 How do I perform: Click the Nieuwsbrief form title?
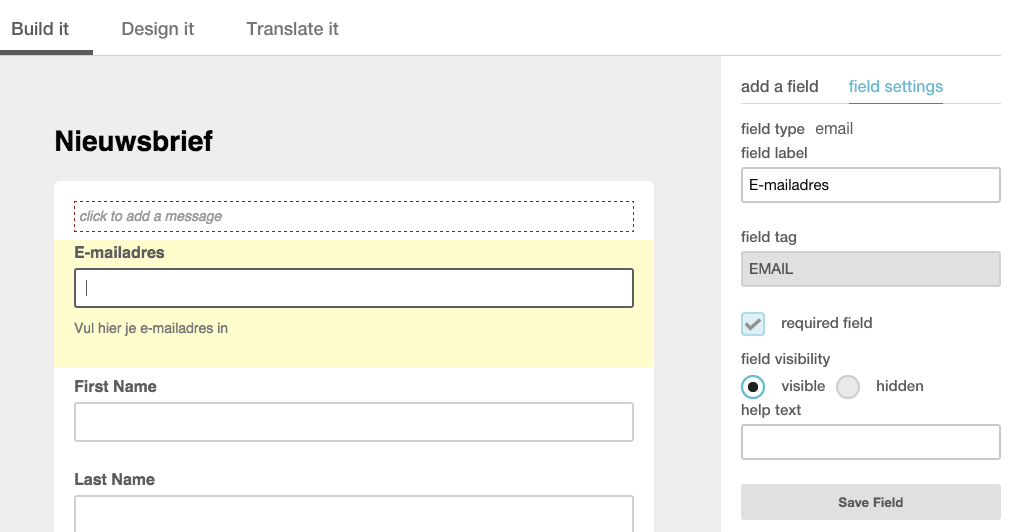coord(133,141)
